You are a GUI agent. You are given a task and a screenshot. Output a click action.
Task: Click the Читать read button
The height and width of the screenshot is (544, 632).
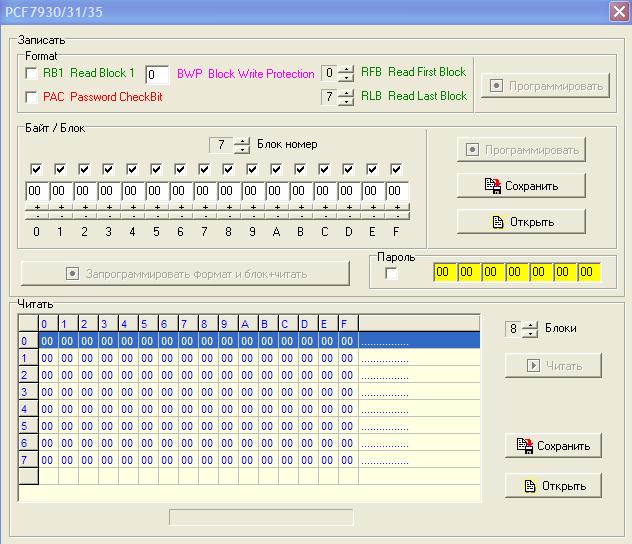(x=553, y=365)
